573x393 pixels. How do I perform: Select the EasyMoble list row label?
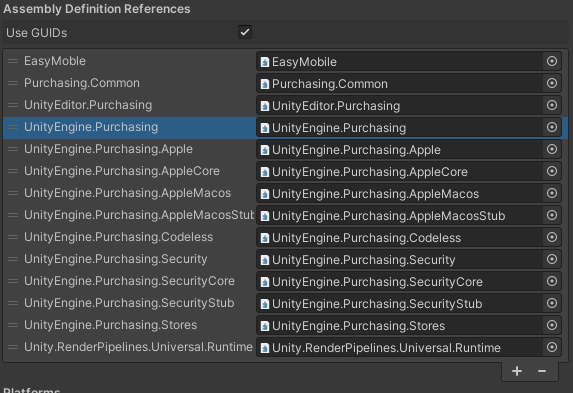click(x=55, y=61)
